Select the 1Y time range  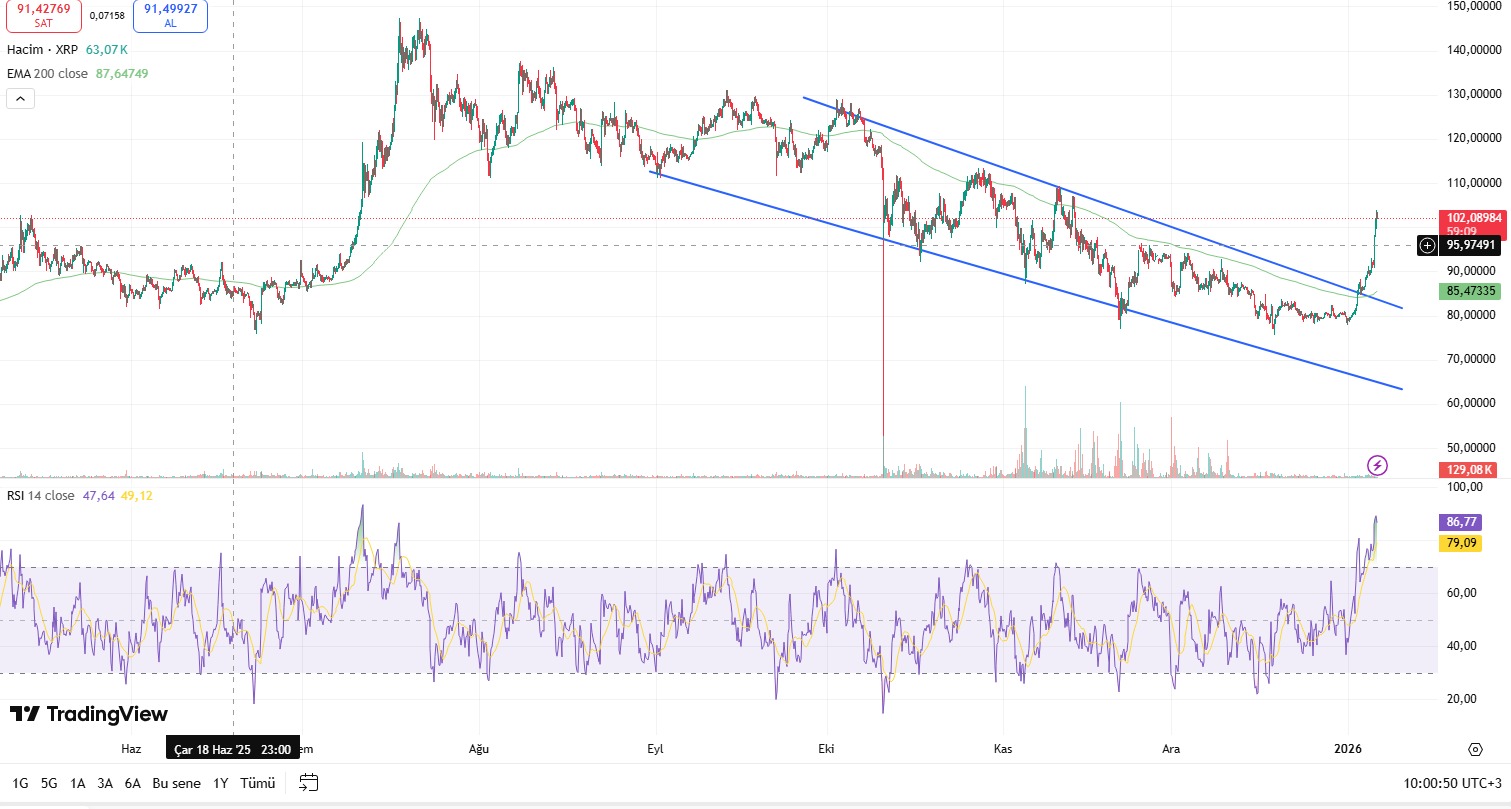pos(221,783)
